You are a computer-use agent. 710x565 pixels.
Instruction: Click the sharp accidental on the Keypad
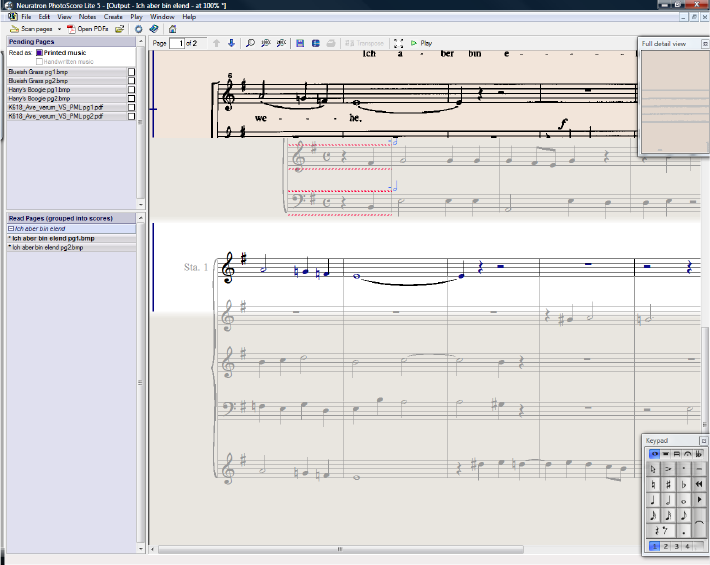point(669,484)
